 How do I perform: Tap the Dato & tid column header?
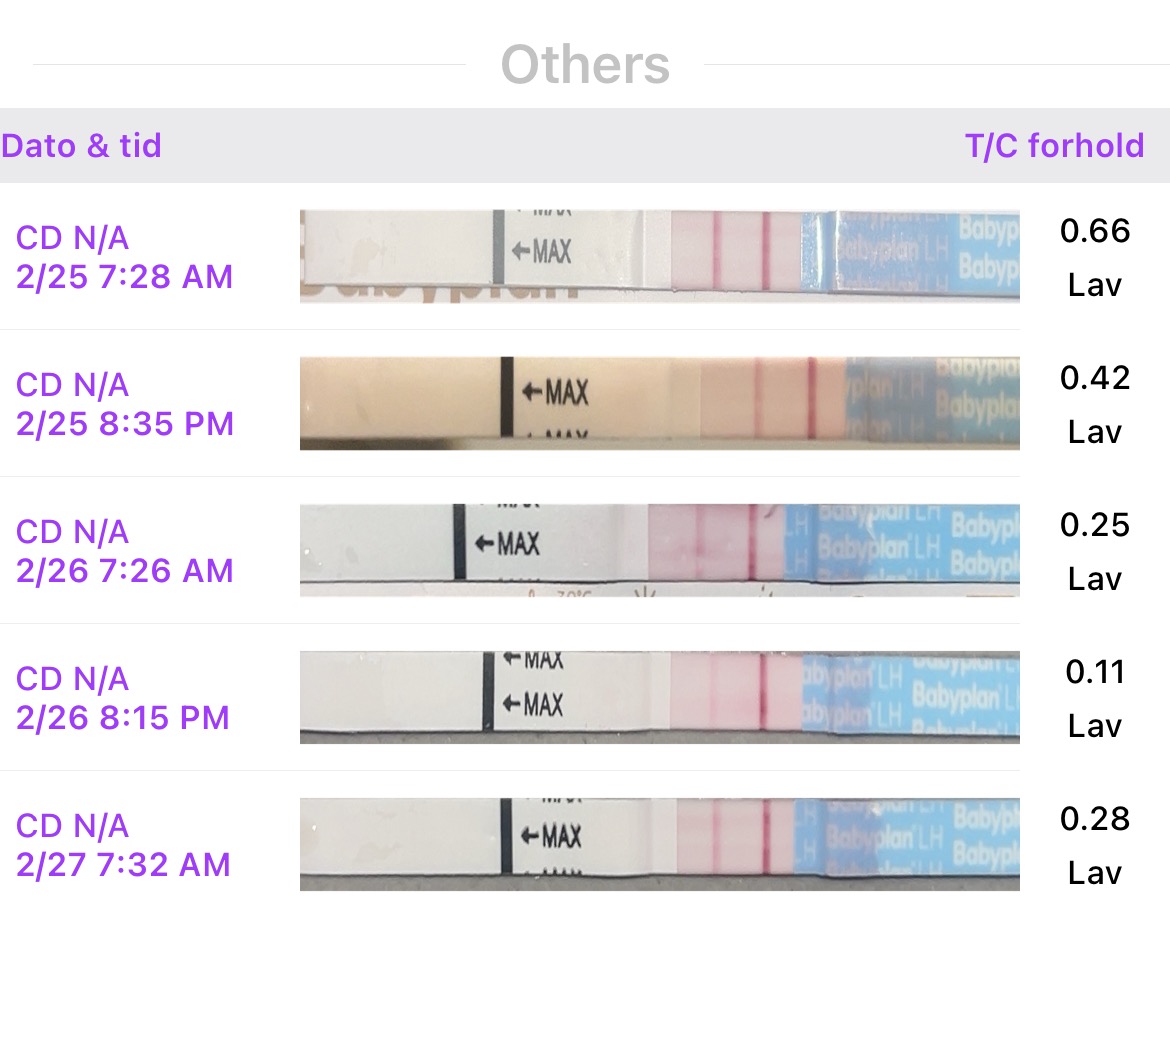click(x=82, y=146)
